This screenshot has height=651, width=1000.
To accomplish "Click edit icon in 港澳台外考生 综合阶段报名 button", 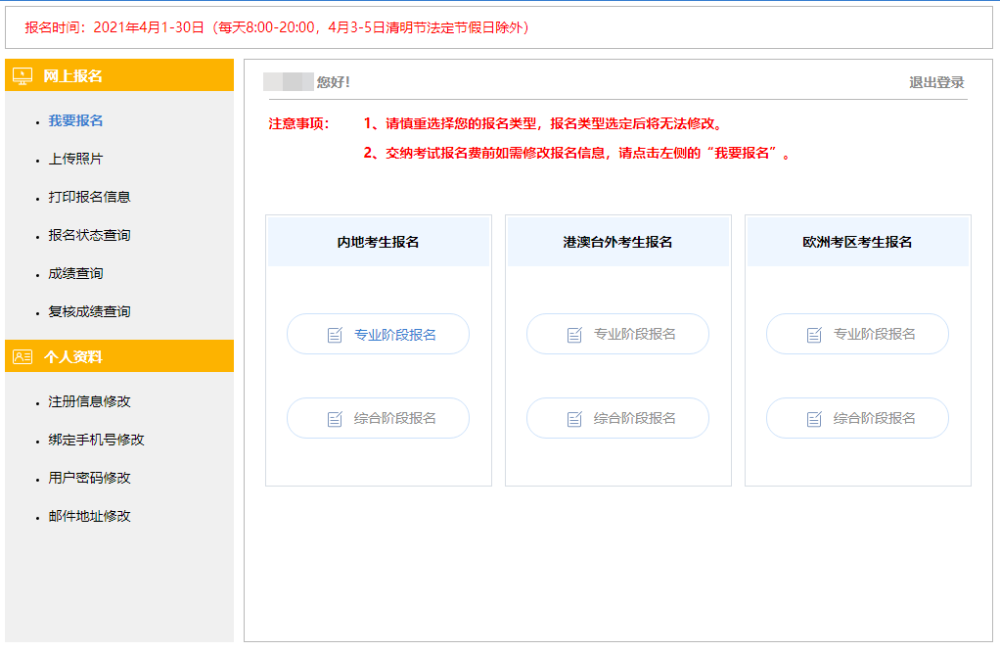I will [x=575, y=419].
